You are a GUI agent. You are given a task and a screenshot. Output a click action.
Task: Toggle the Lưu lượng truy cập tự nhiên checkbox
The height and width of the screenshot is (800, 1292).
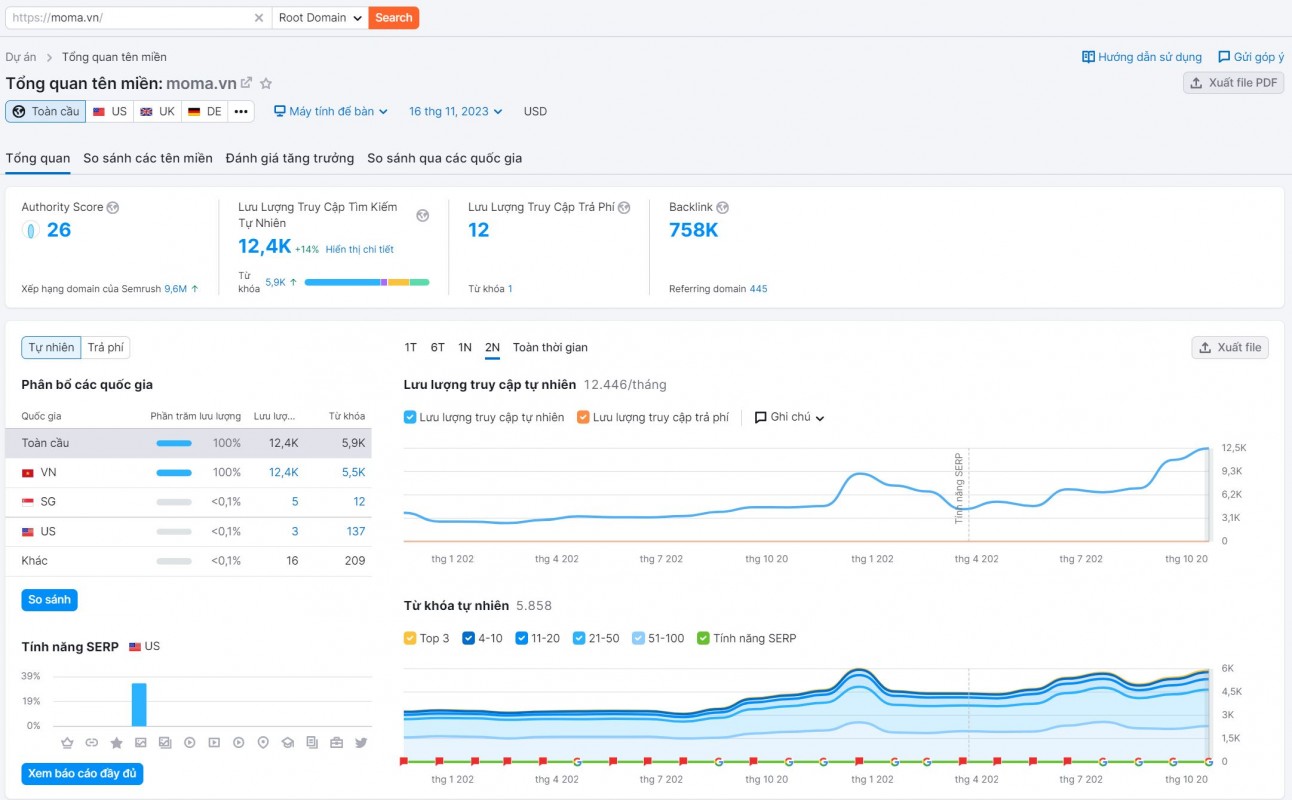pos(410,417)
